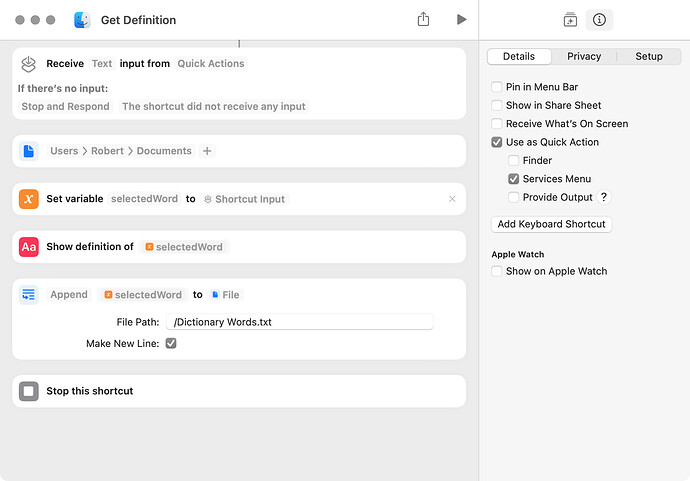
Task: Click the File variable token
Action: click(225, 295)
